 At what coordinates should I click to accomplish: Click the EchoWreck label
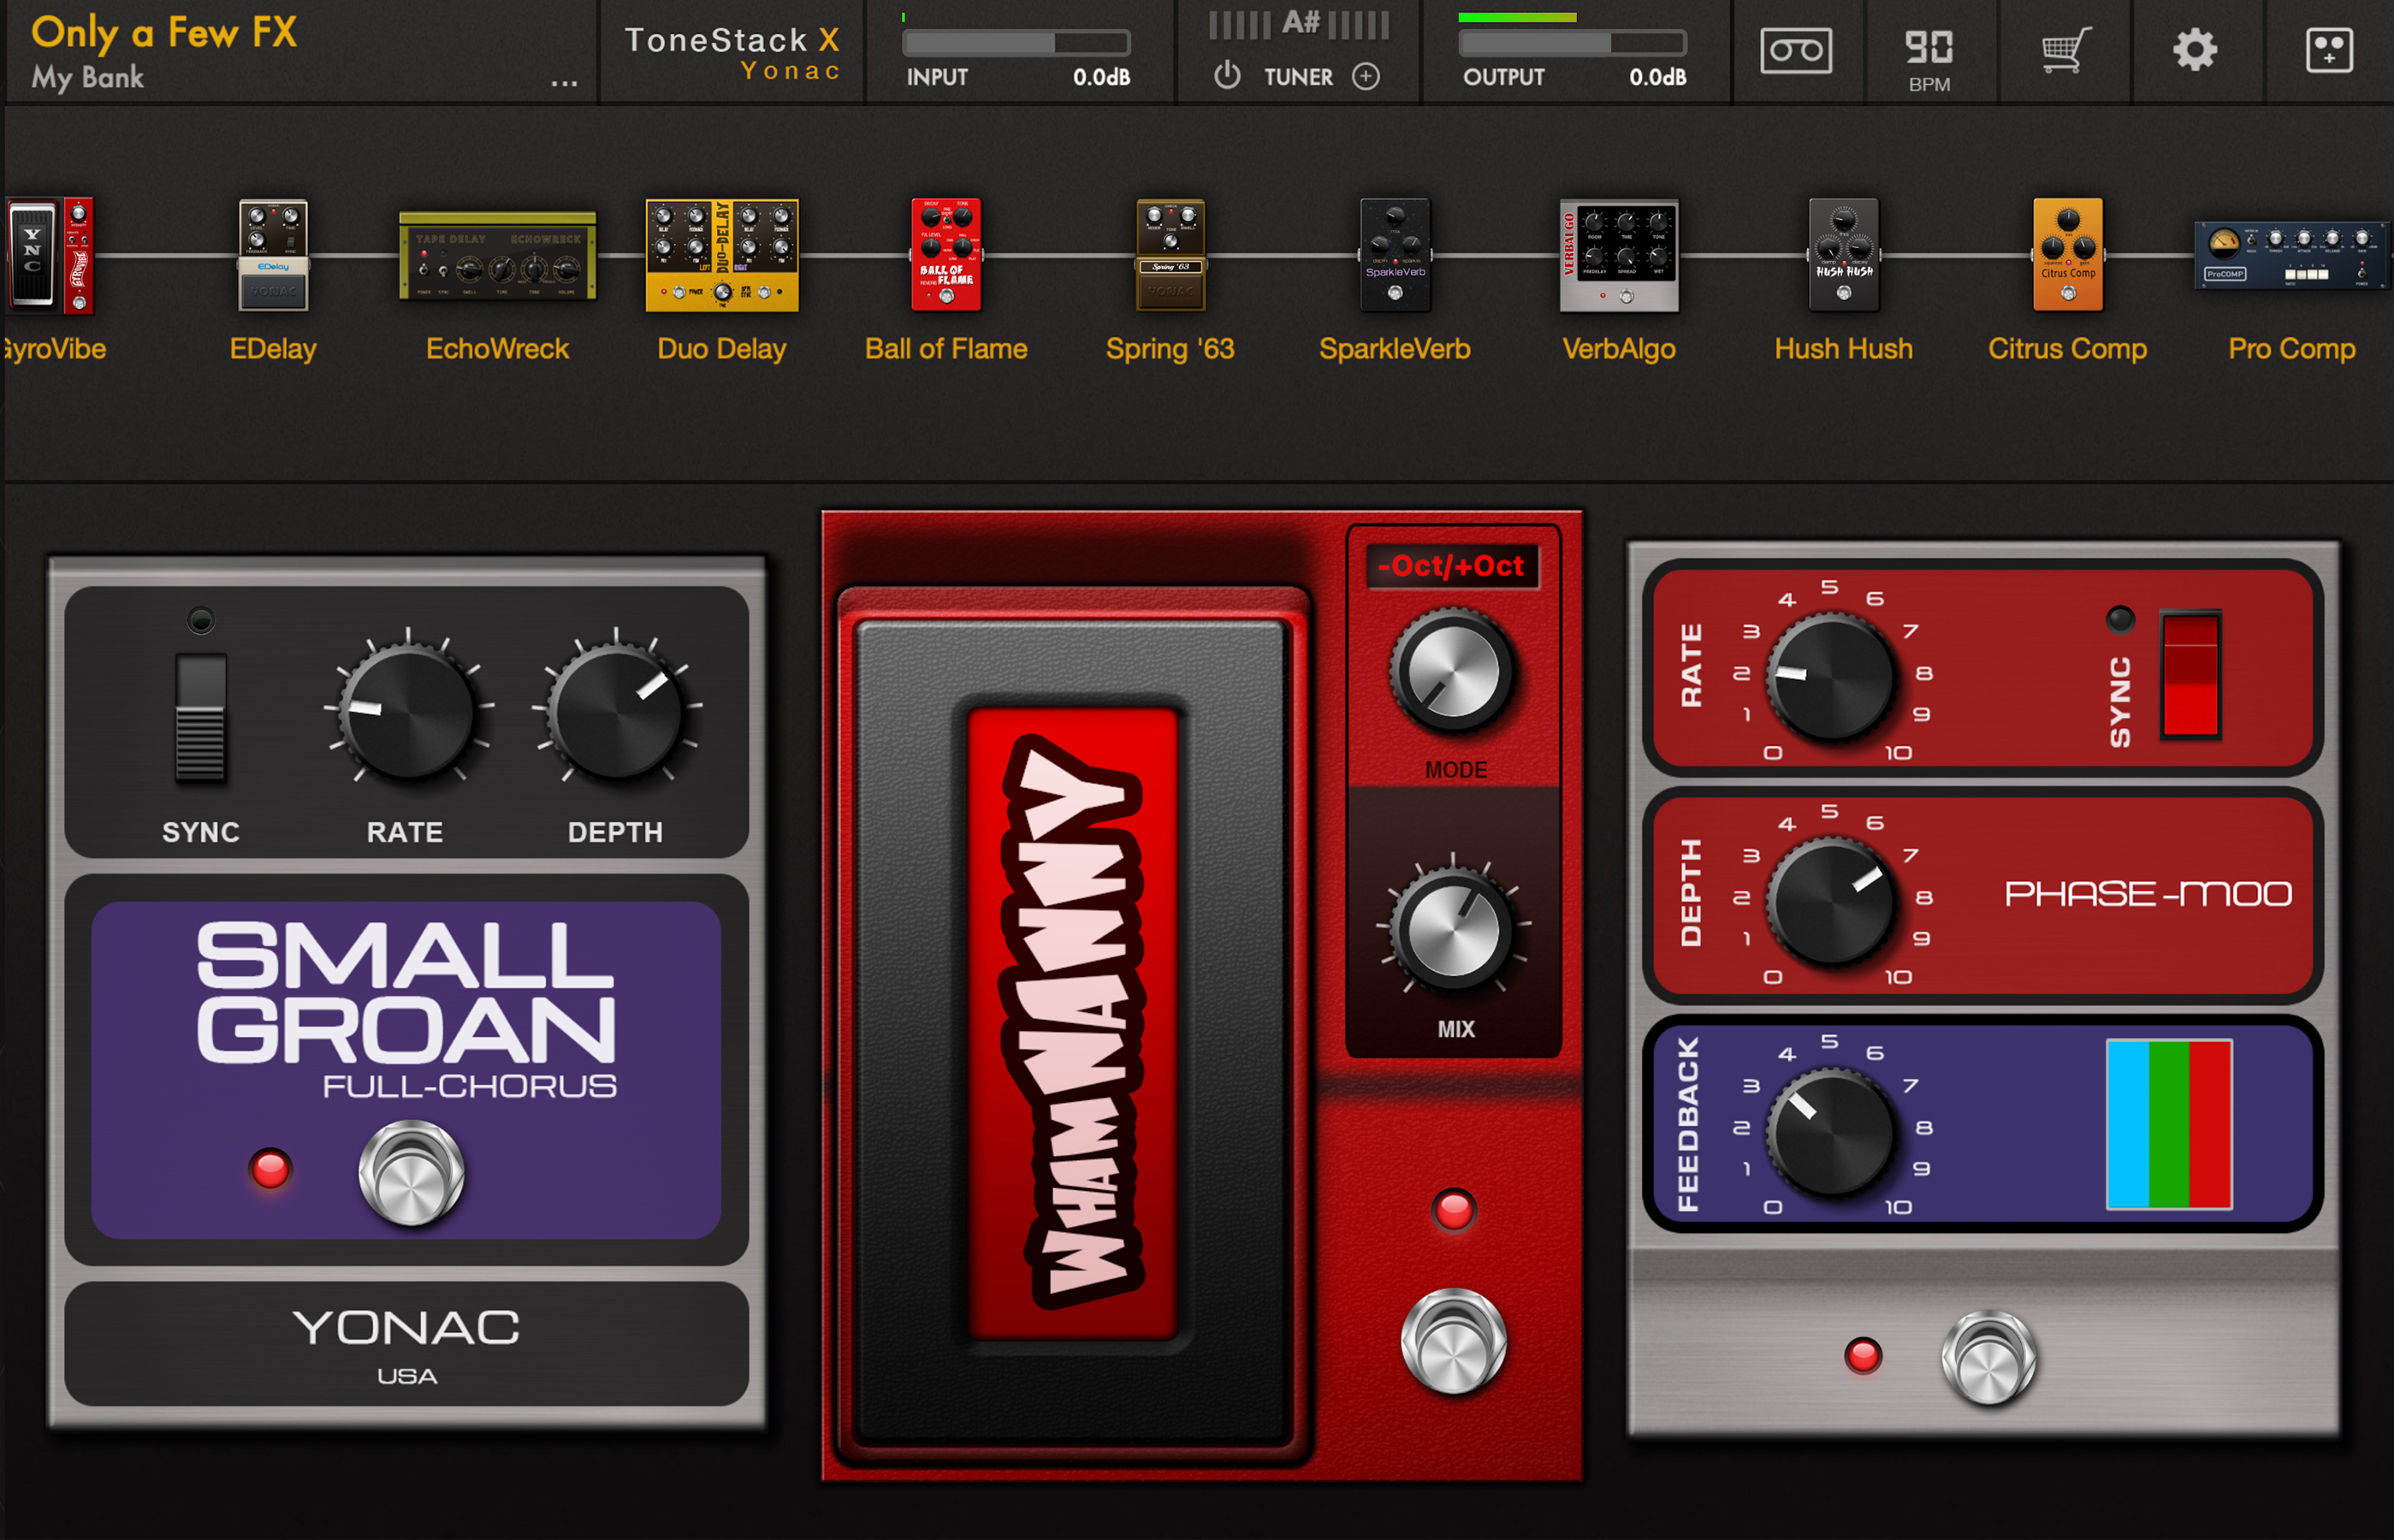click(497, 349)
